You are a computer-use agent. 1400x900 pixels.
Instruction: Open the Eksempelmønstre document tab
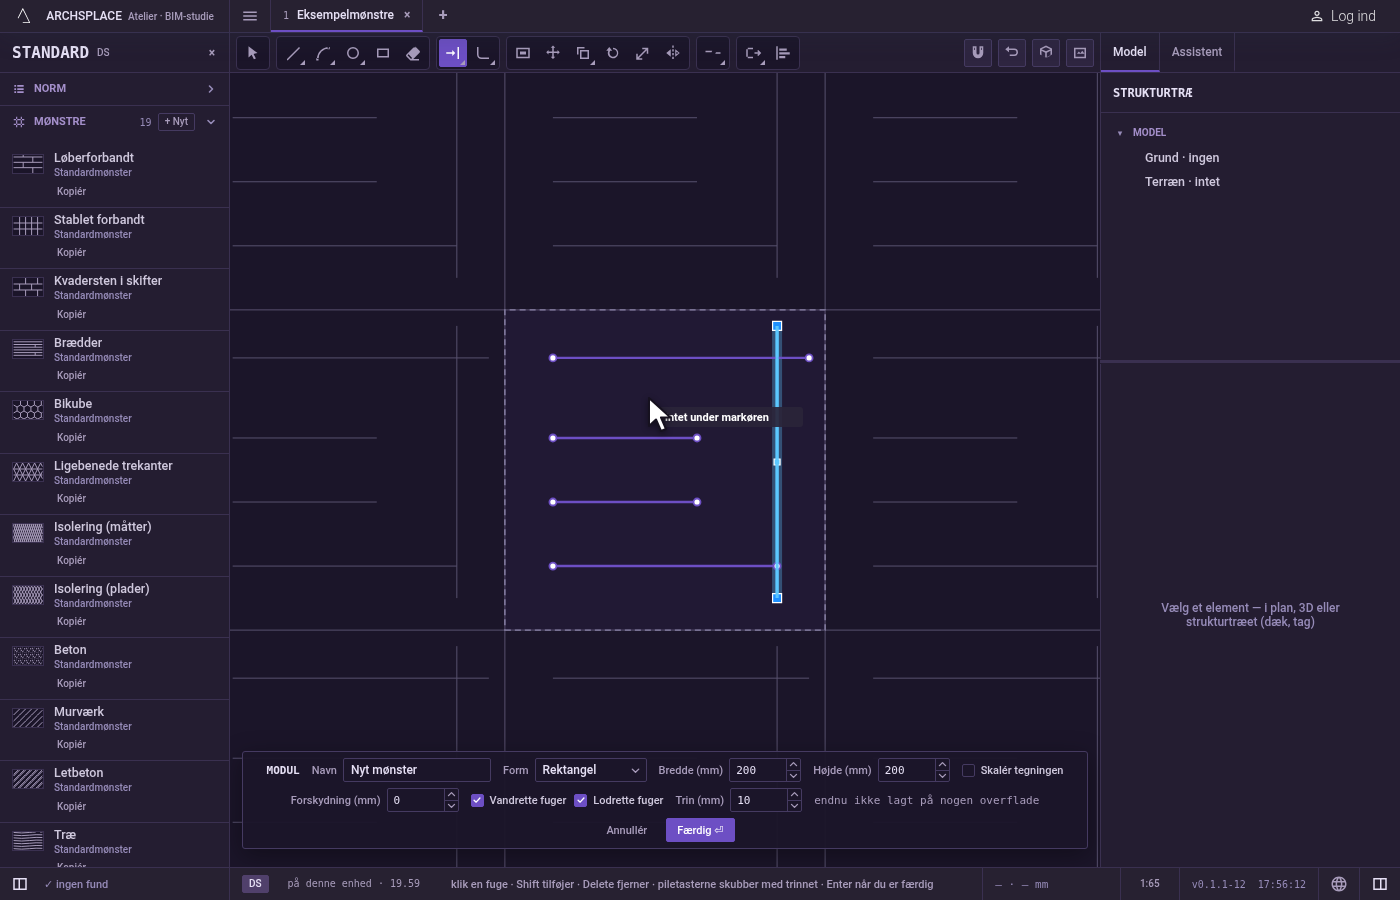(346, 15)
